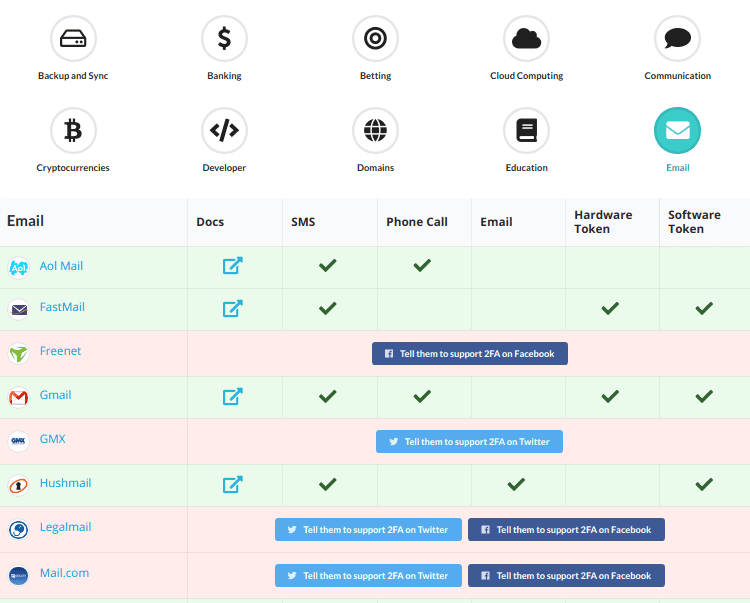
Task: Click the Docs column header
Action: tap(210, 222)
